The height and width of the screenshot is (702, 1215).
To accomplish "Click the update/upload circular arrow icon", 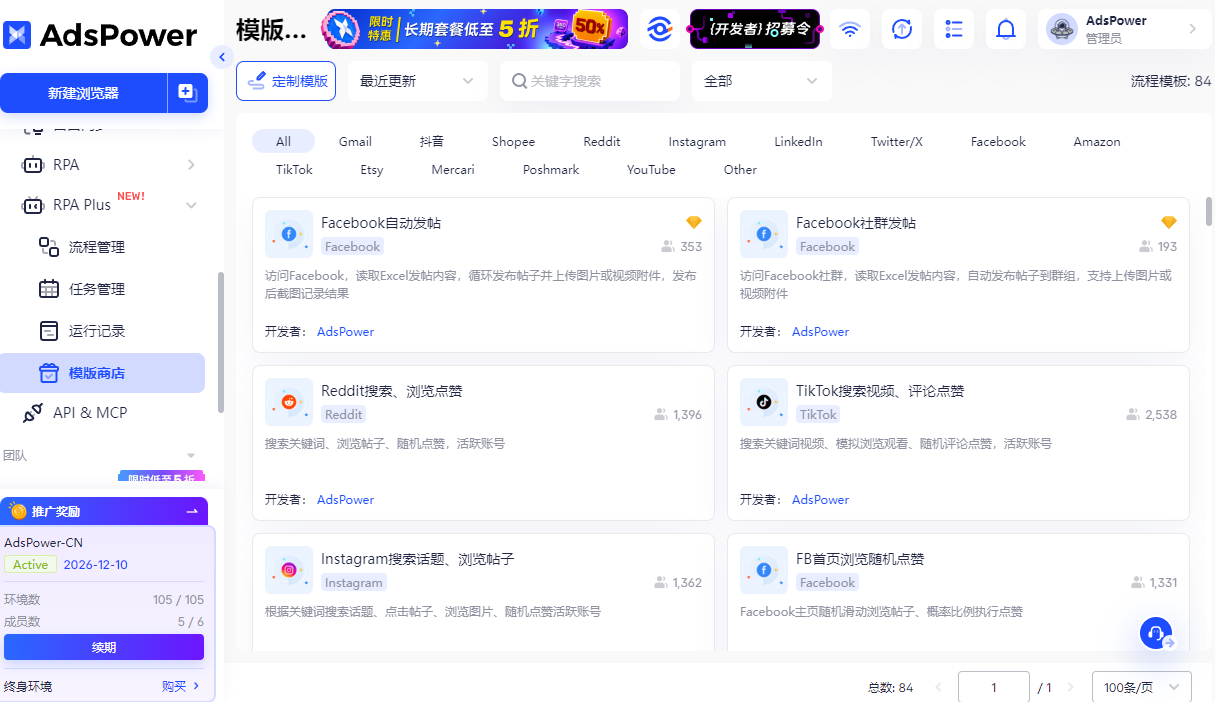I will 902,30.
